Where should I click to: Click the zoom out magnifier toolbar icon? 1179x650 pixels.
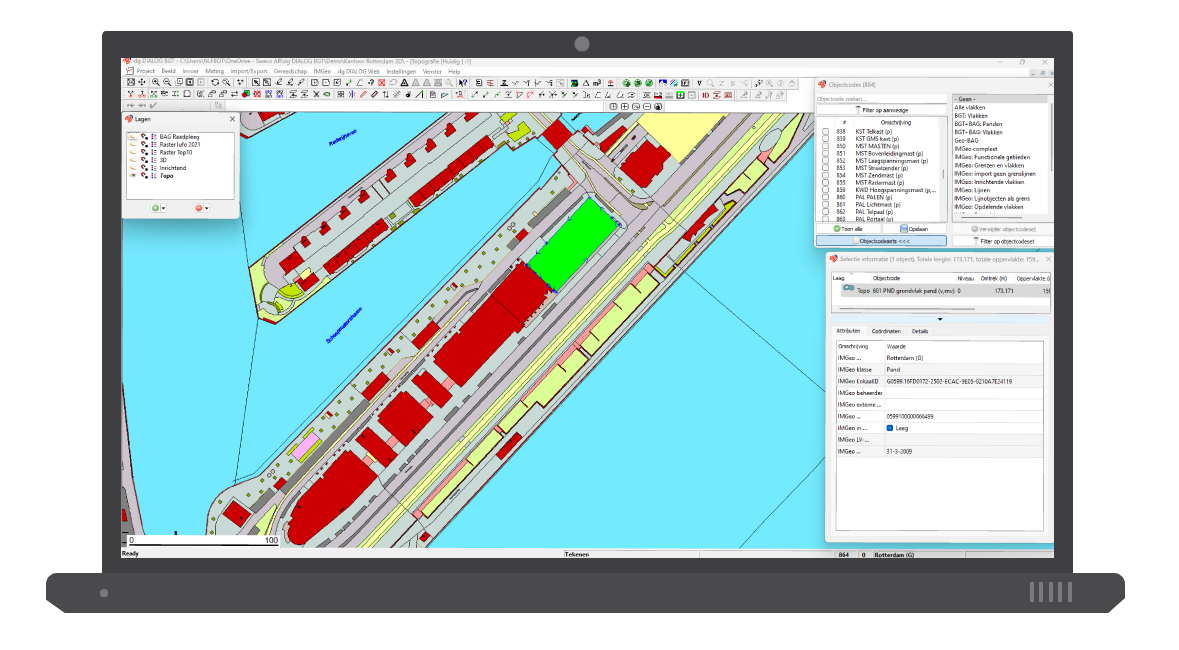tap(167, 82)
